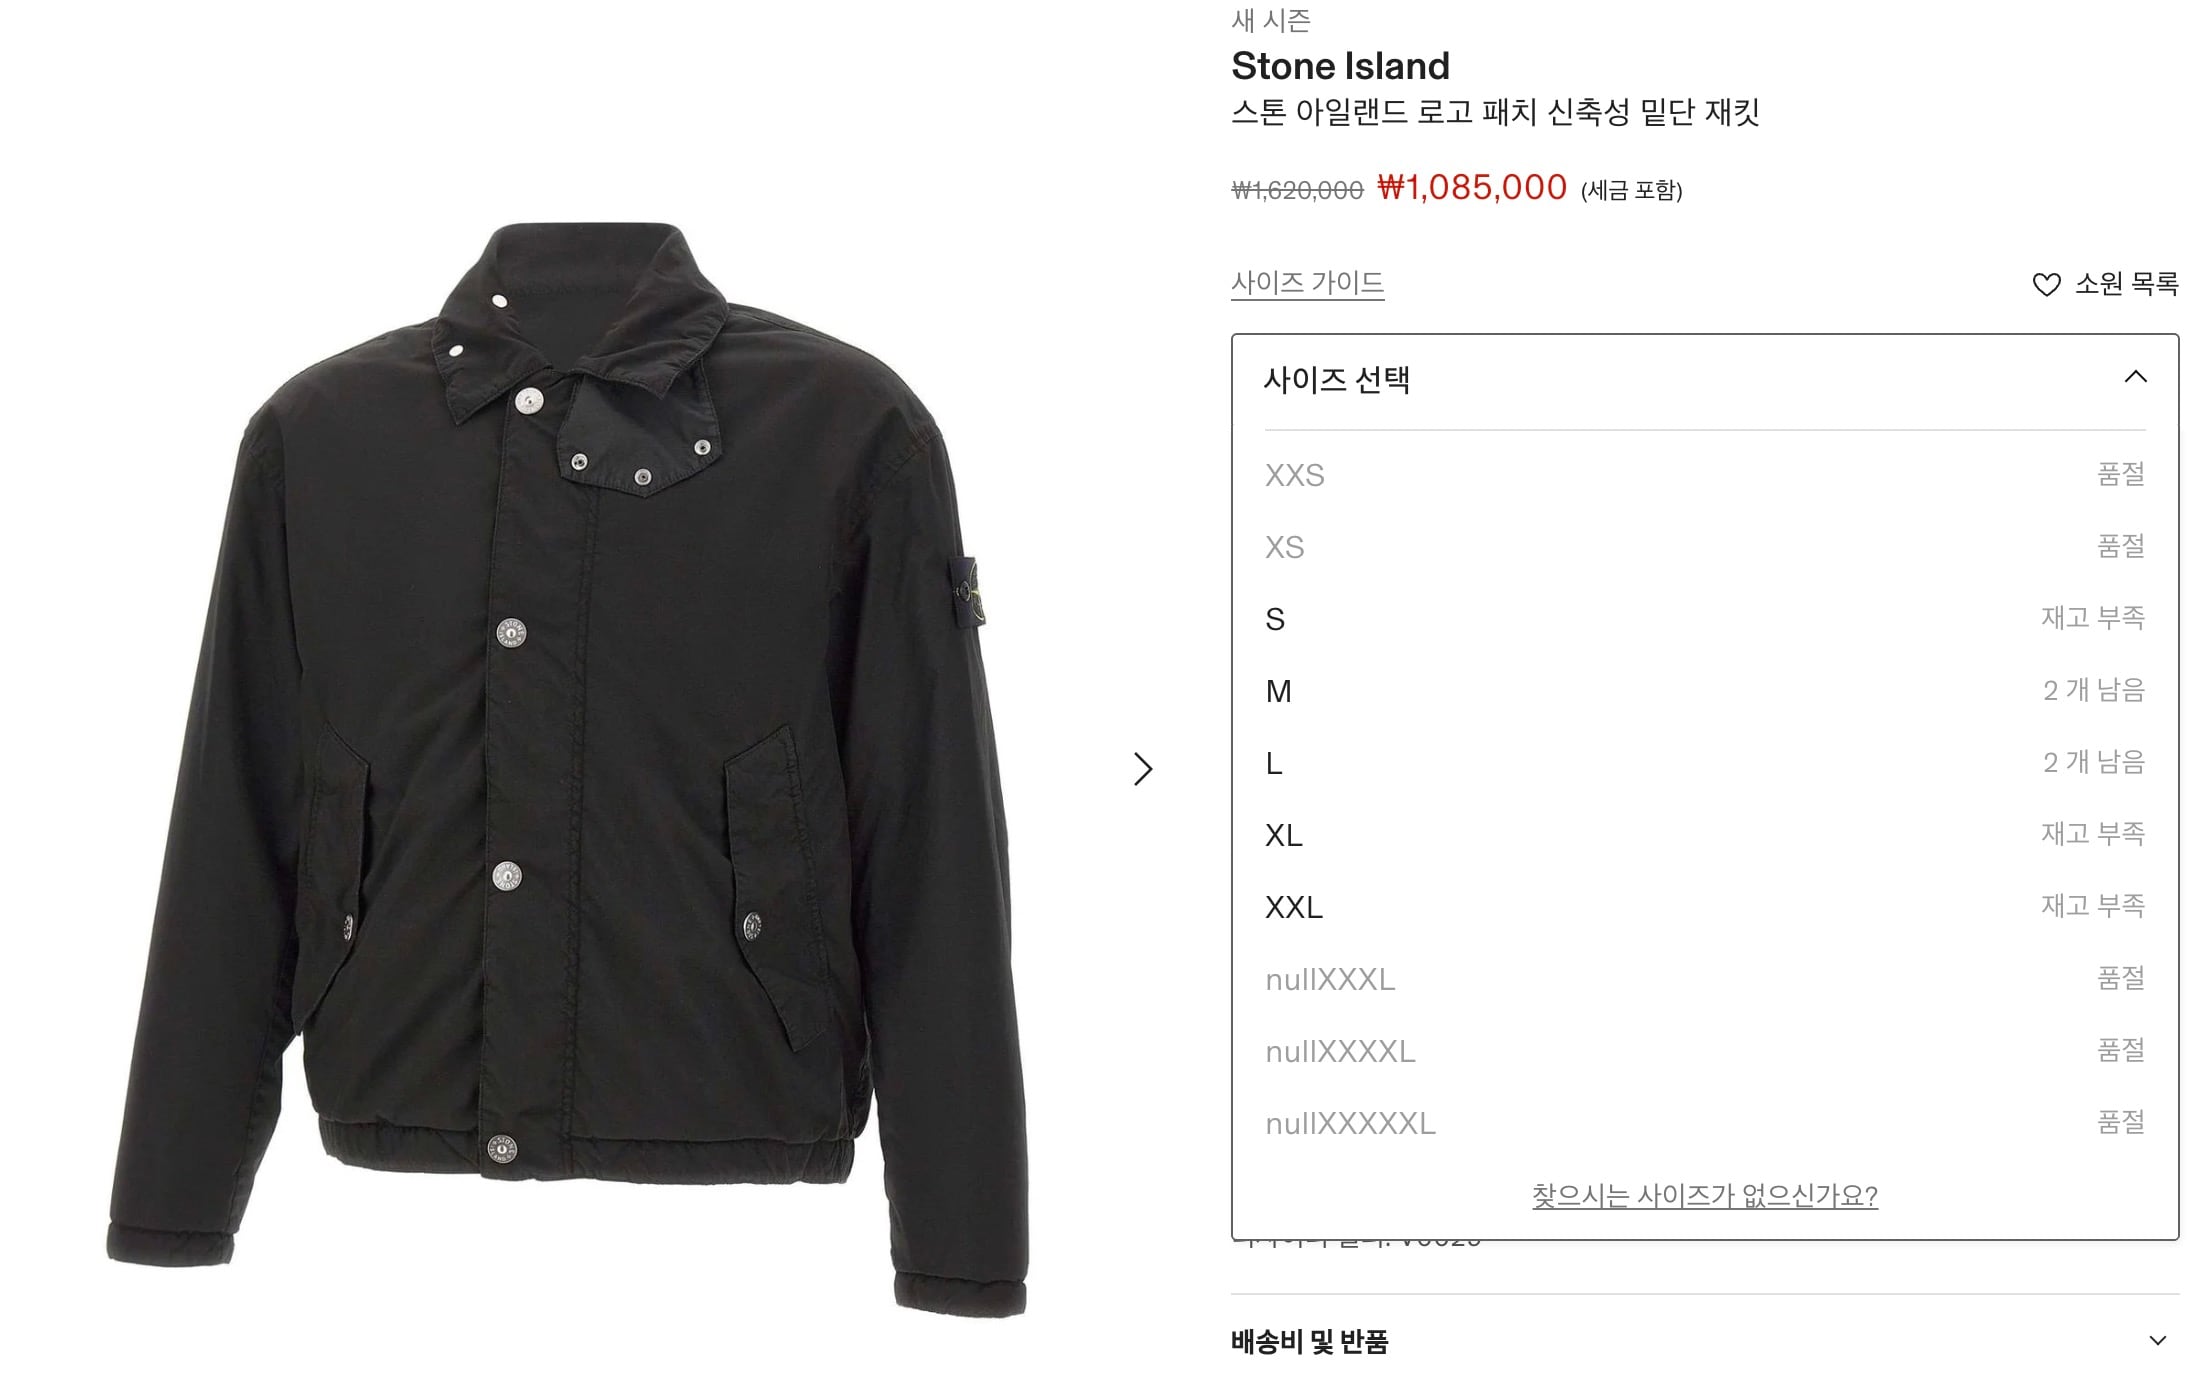This screenshot has height=1384, width=2208.
Task: Click the nullXXXL size entry
Action: pos(1705,979)
